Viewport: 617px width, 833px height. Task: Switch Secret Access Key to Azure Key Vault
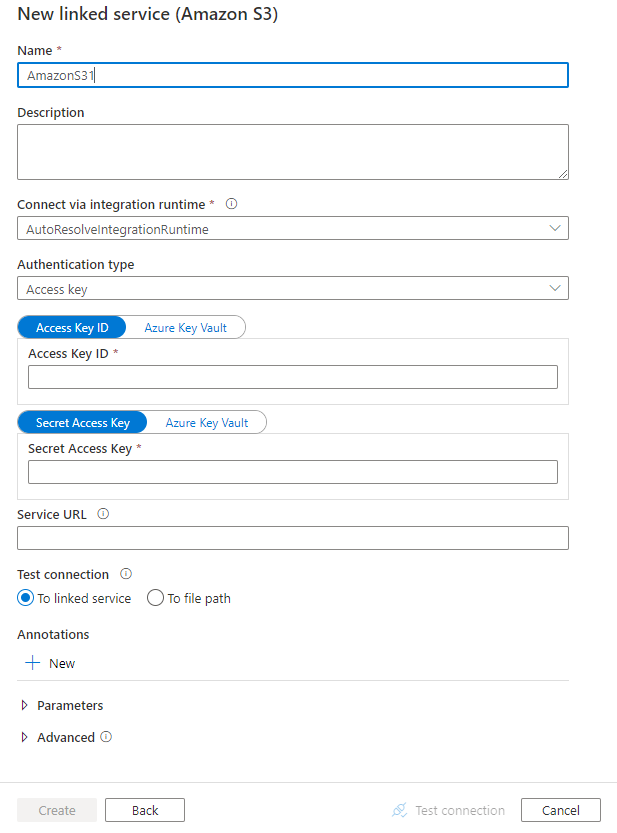pyautogui.click(x=207, y=421)
